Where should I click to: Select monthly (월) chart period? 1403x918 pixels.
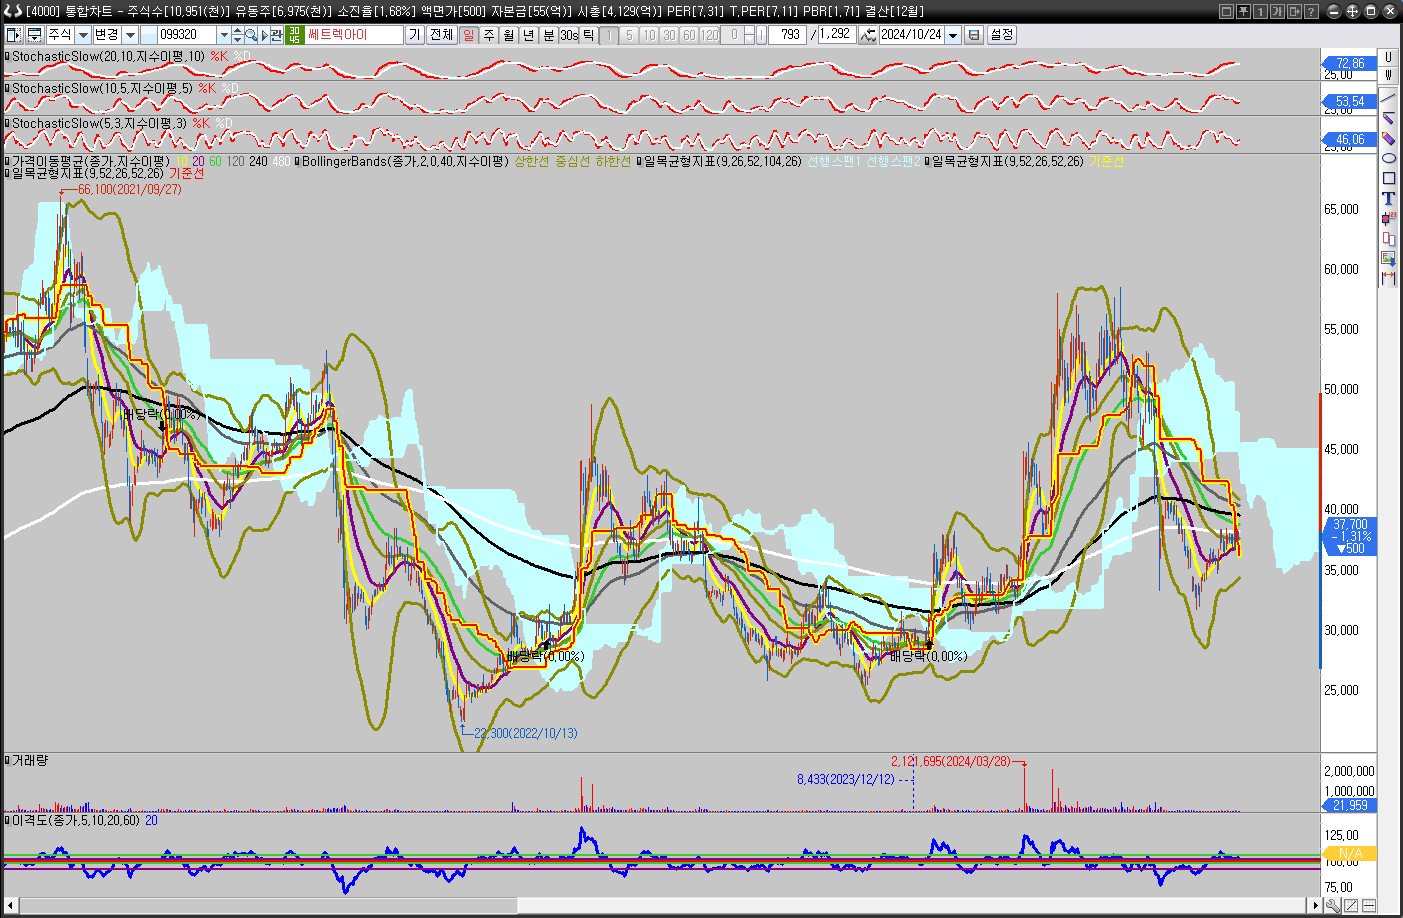click(509, 35)
